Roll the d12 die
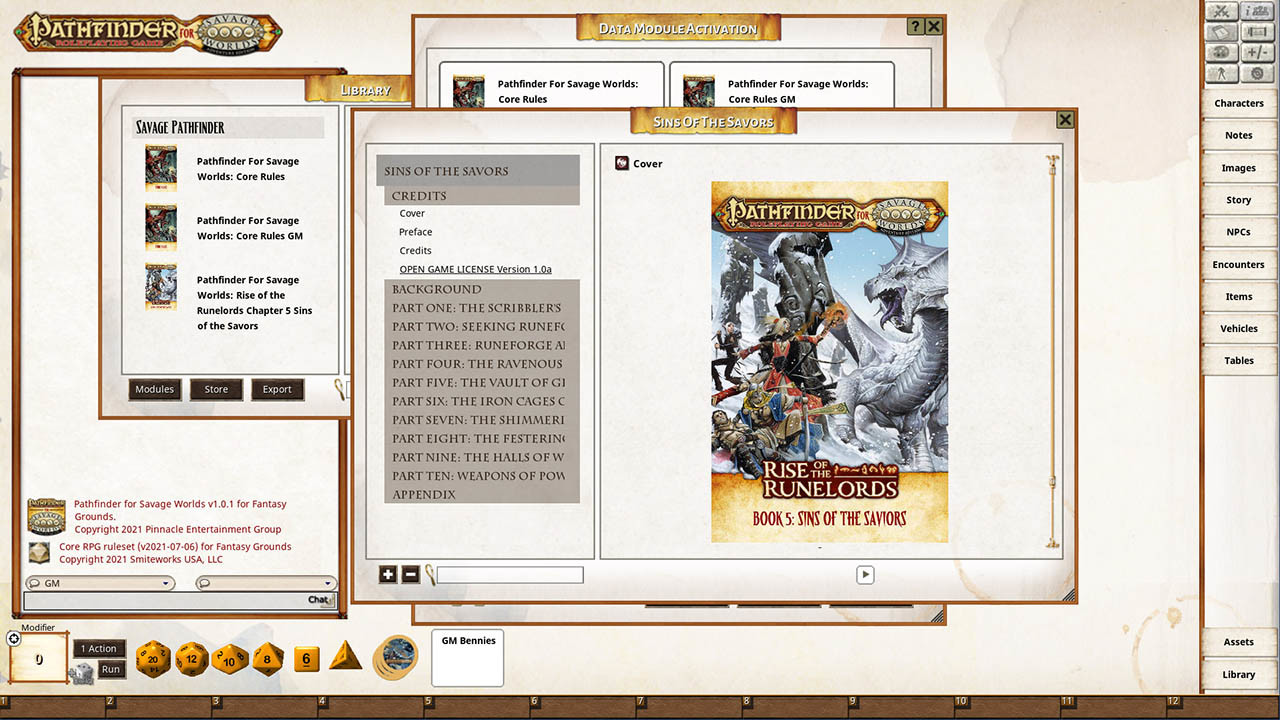 [x=191, y=658]
